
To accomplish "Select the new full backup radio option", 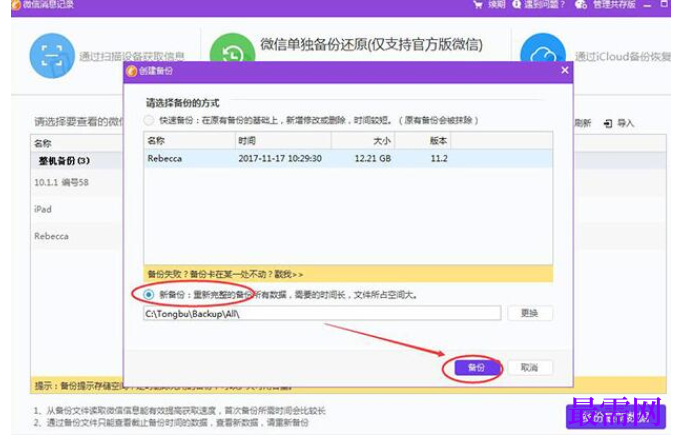I will coord(149,295).
